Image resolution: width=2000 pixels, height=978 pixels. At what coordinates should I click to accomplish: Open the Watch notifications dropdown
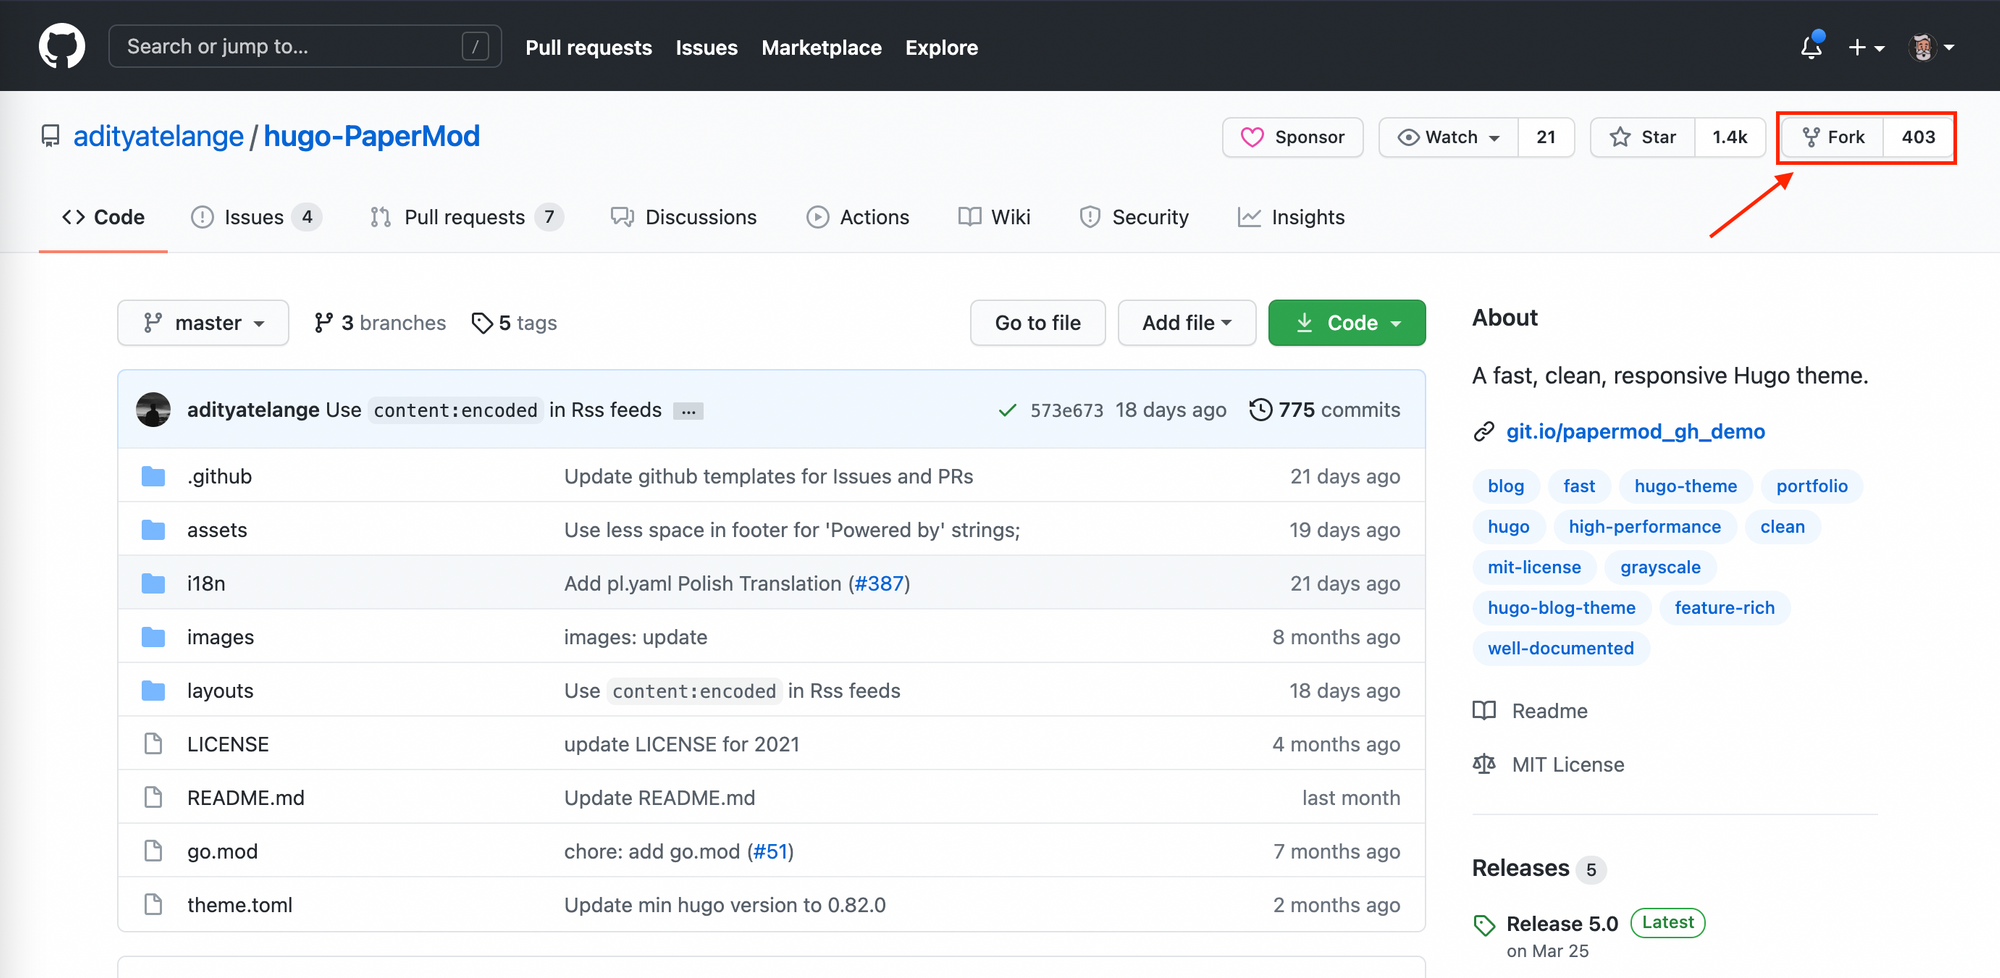pyautogui.click(x=1449, y=137)
